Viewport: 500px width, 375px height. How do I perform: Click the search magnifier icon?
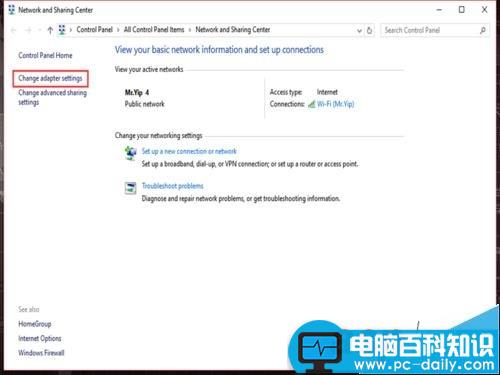coord(482,30)
